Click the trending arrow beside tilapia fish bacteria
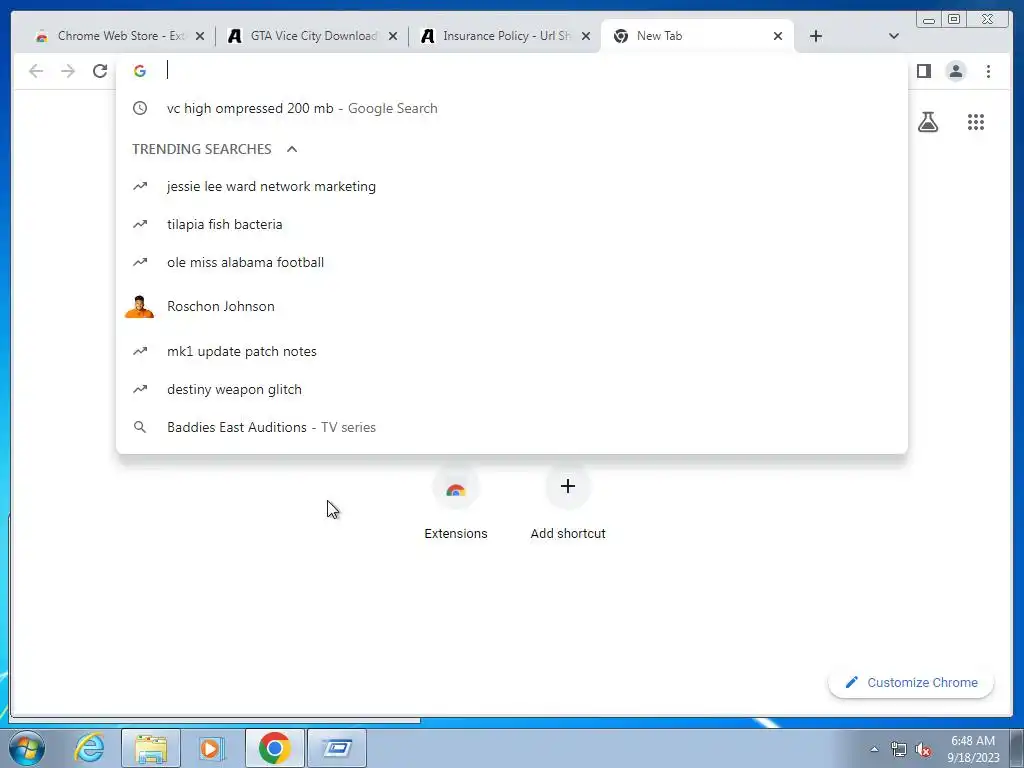The width and height of the screenshot is (1024, 768). (140, 225)
